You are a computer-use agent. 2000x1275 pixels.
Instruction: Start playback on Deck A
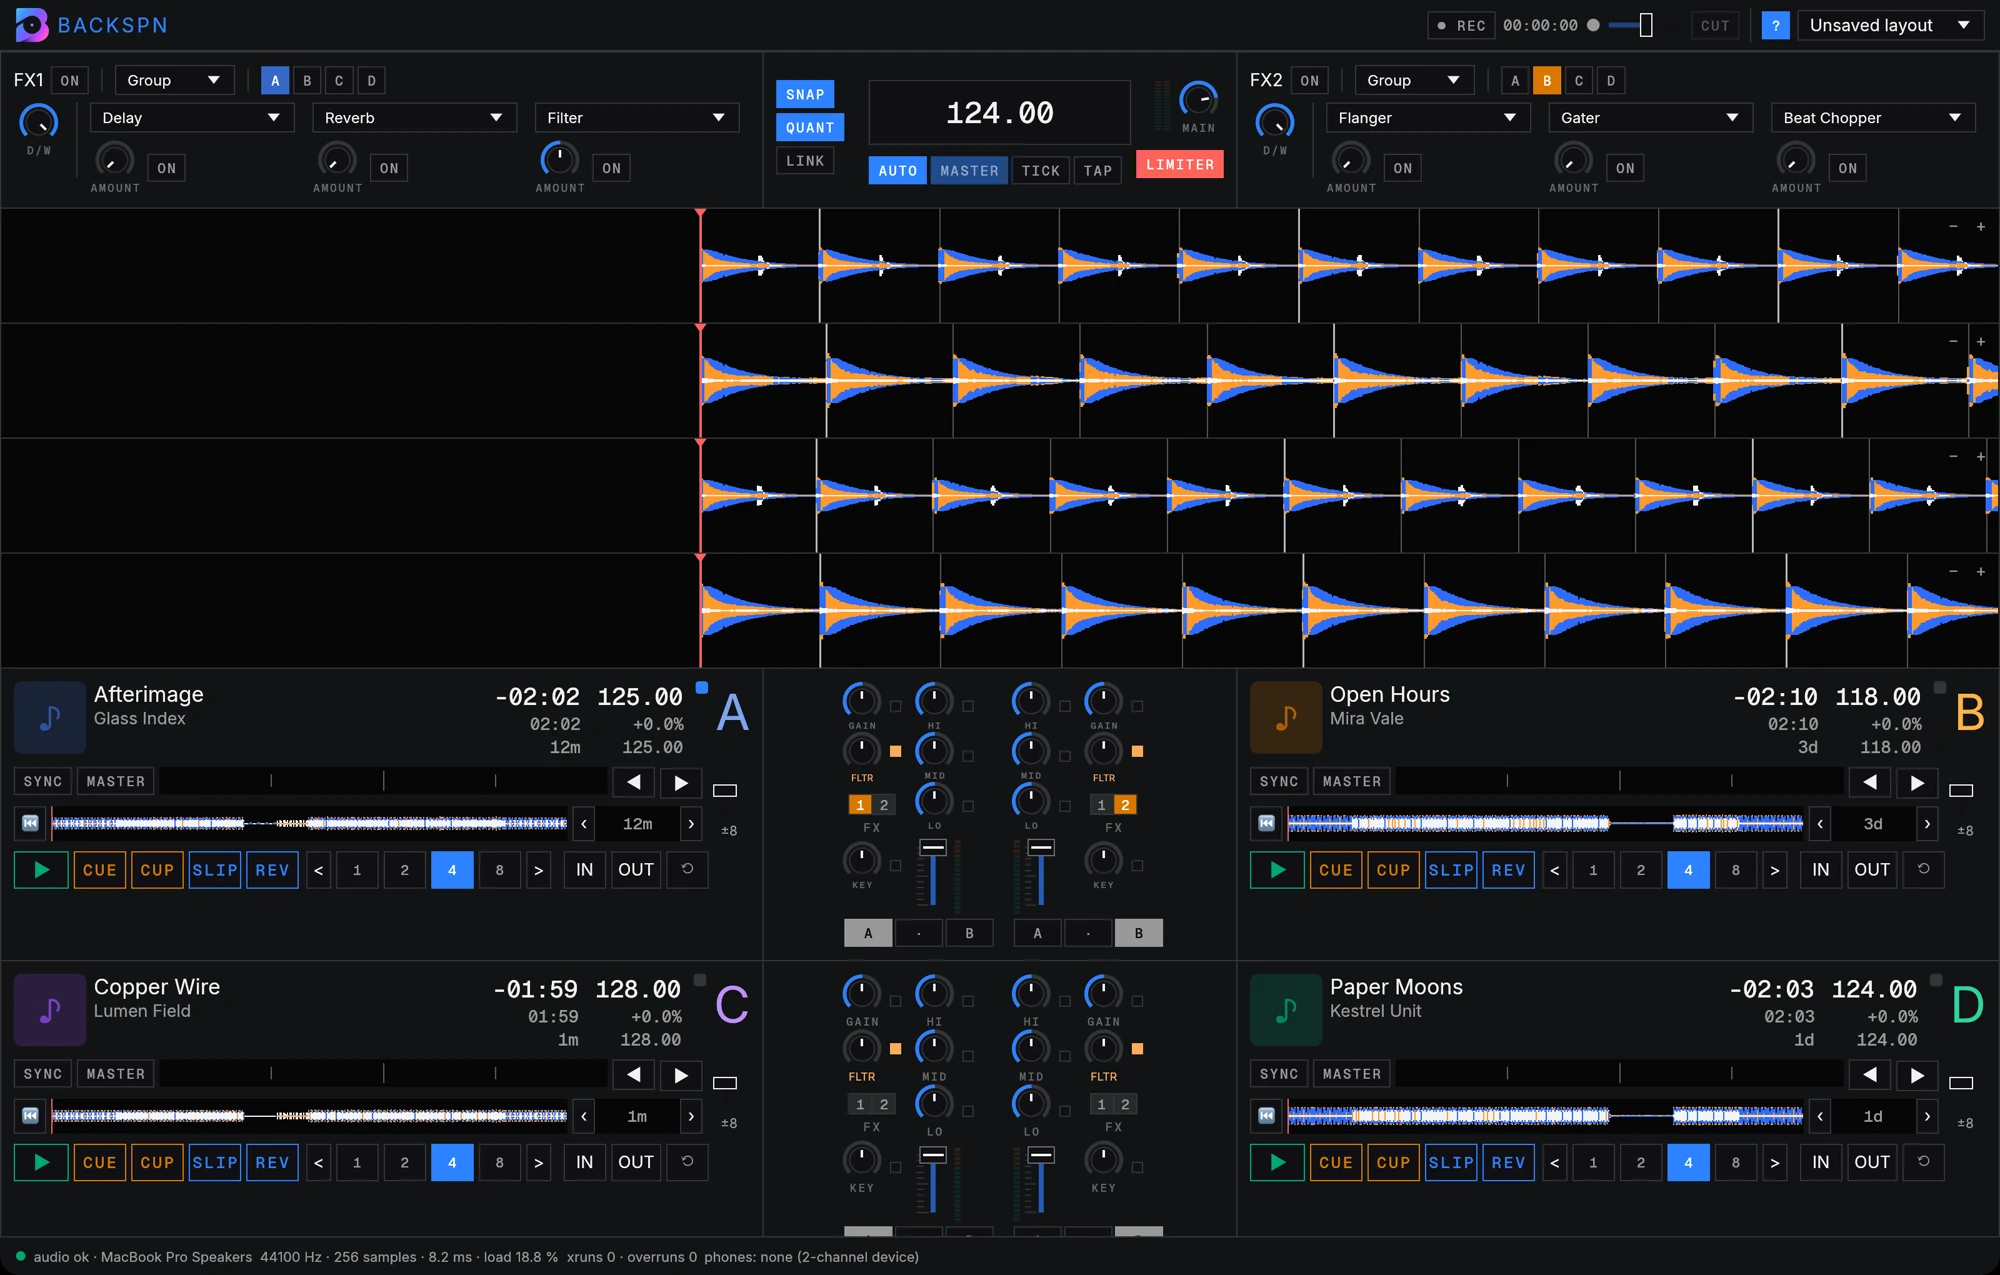[x=41, y=870]
